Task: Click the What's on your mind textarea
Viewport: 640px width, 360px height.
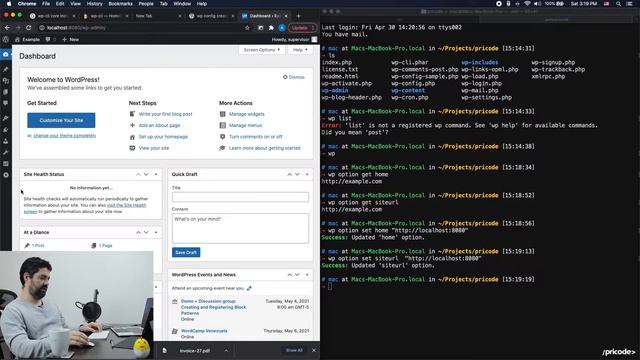Action: coord(240,228)
